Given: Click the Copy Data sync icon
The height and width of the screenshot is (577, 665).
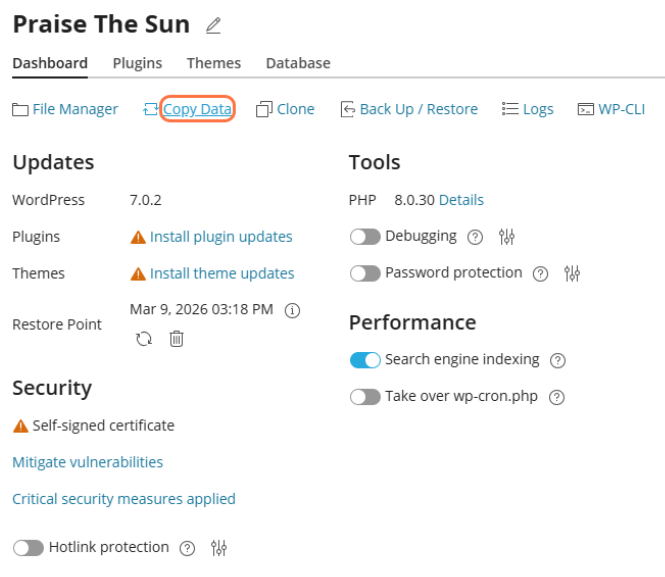Looking at the screenshot, I should 151,109.
